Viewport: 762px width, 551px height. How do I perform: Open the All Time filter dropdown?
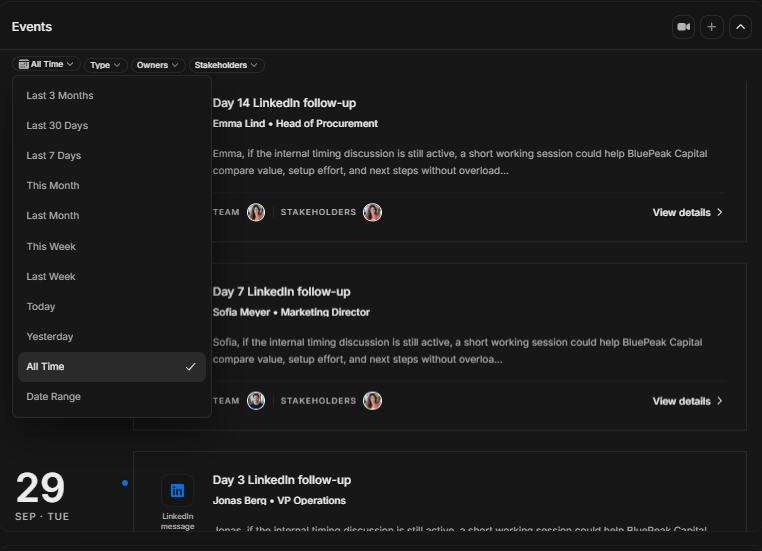[46, 64]
